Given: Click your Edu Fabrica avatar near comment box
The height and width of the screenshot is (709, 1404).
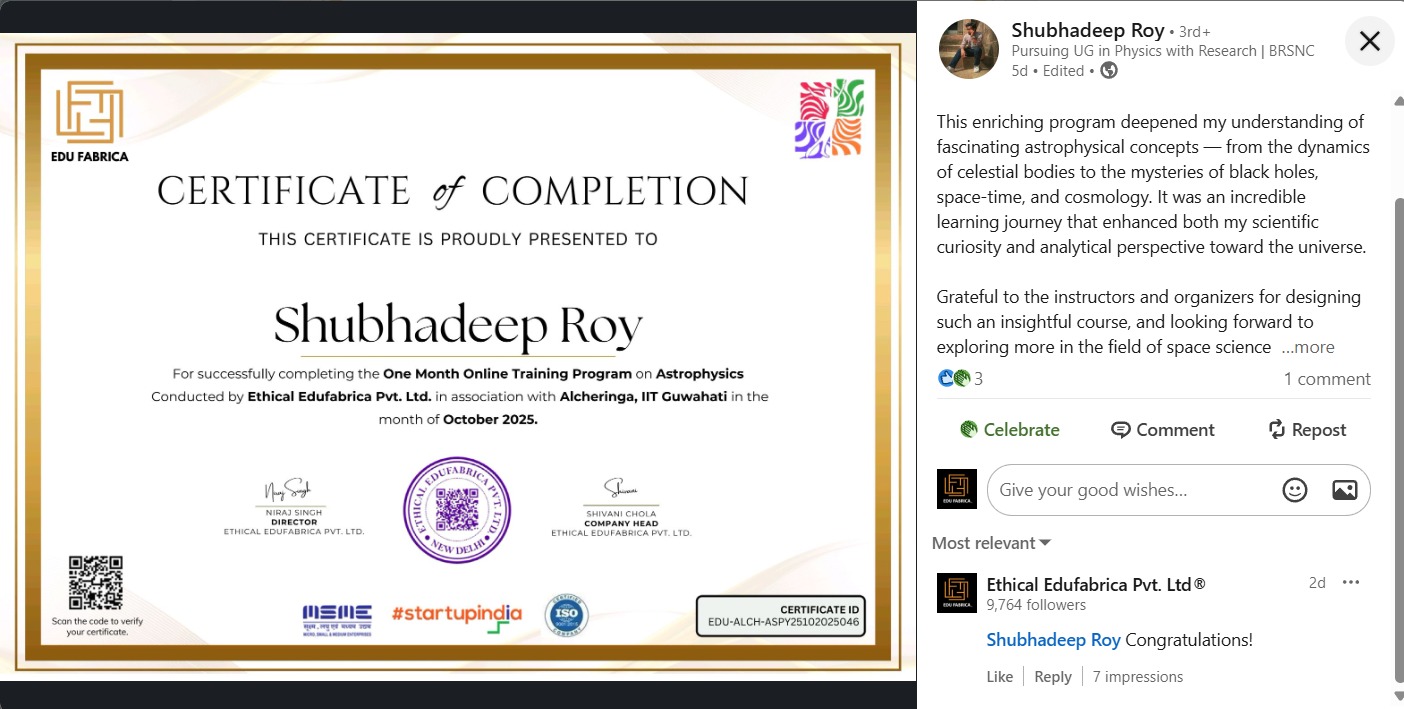Looking at the screenshot, I should (x=957, y=489).
